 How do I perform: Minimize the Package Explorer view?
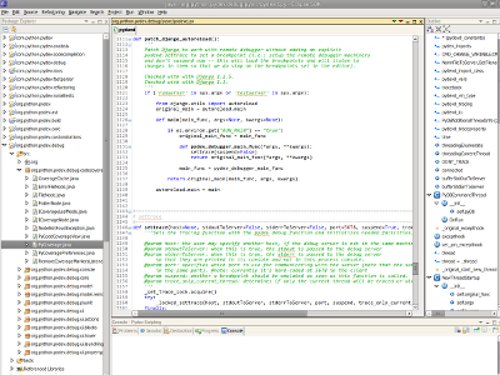tap(94, 21)
